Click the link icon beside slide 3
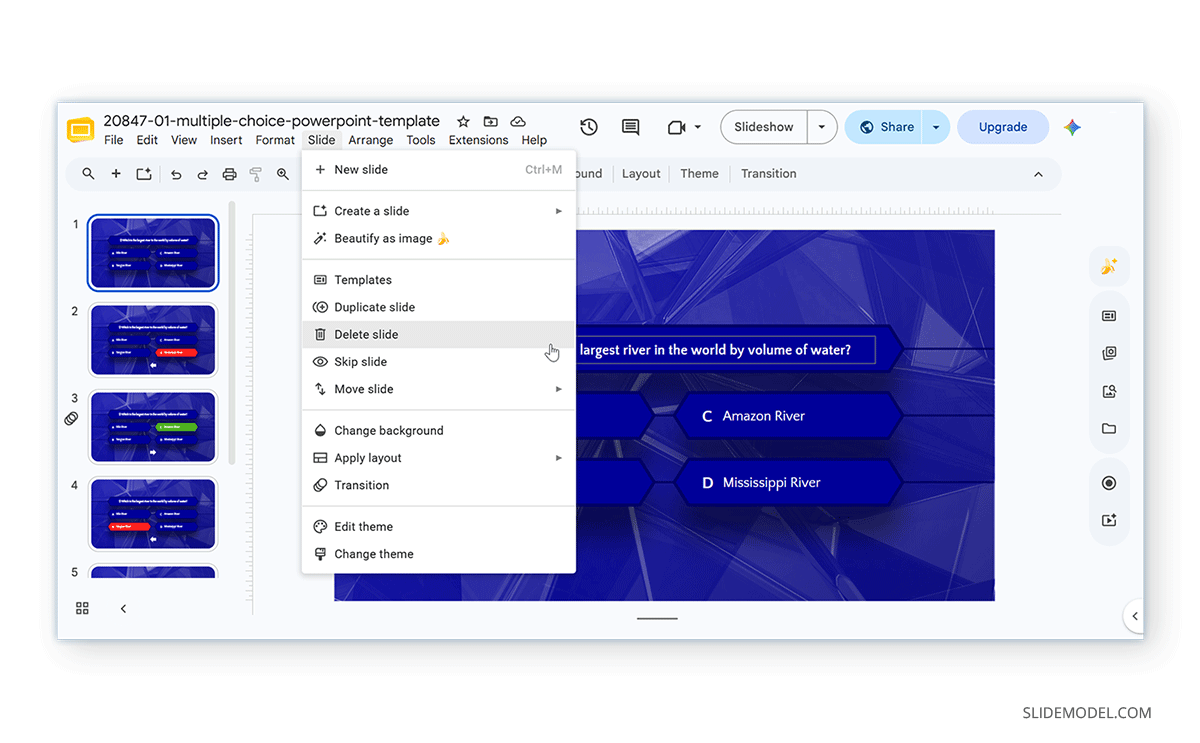 pyautogui.click(x=71, y=419)
